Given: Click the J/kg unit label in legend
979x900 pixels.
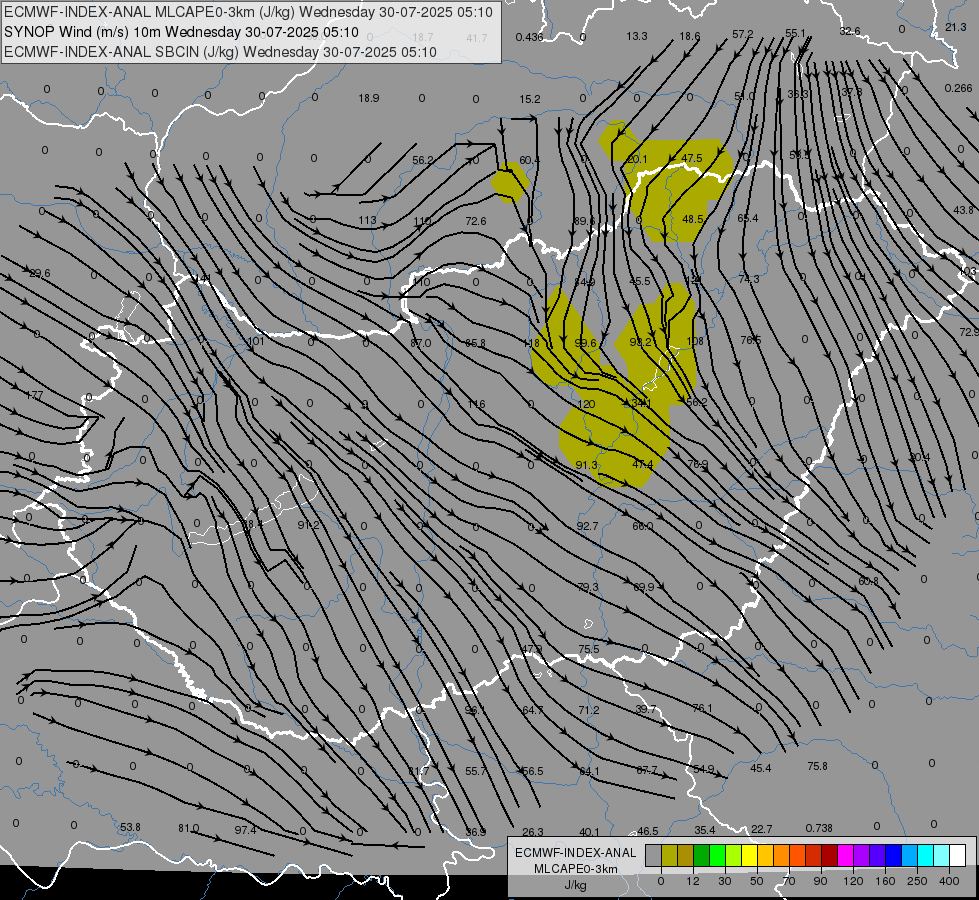Looking at the screenshot, I should coord(575,885).
